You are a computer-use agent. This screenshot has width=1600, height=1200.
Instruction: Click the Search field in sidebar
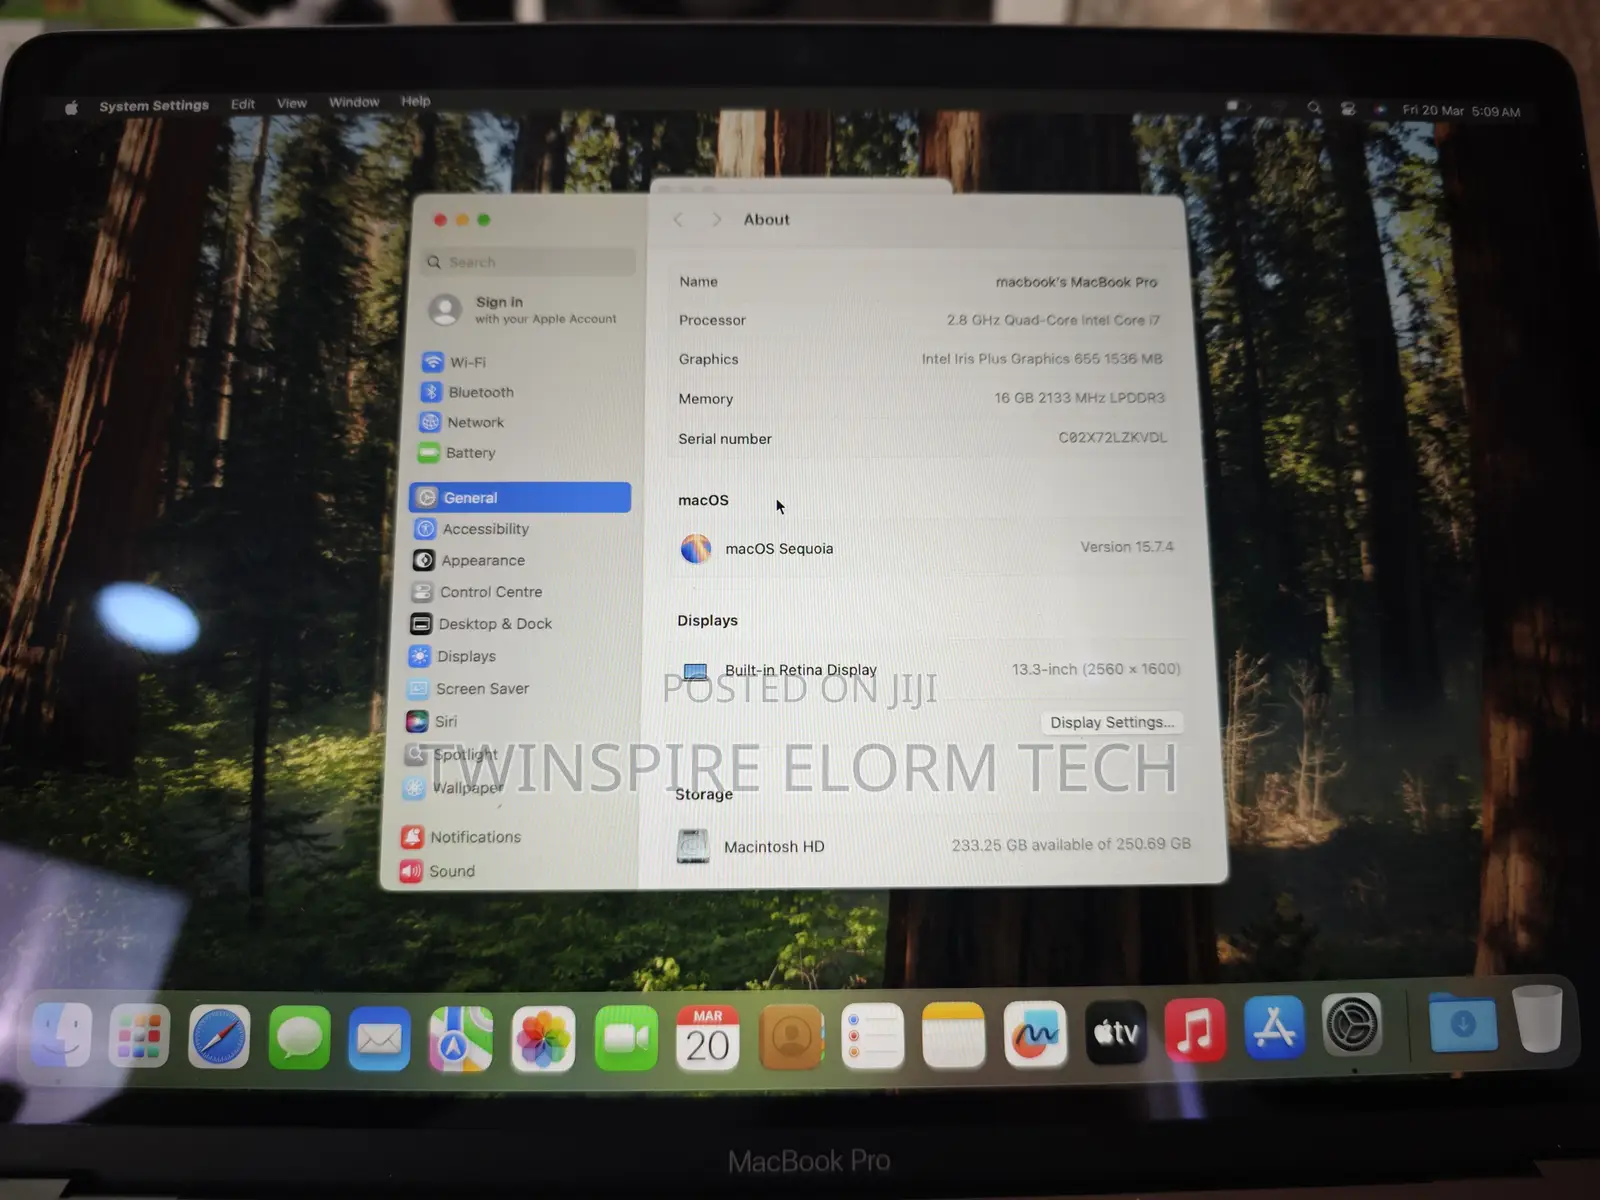(x=529, y=262)
